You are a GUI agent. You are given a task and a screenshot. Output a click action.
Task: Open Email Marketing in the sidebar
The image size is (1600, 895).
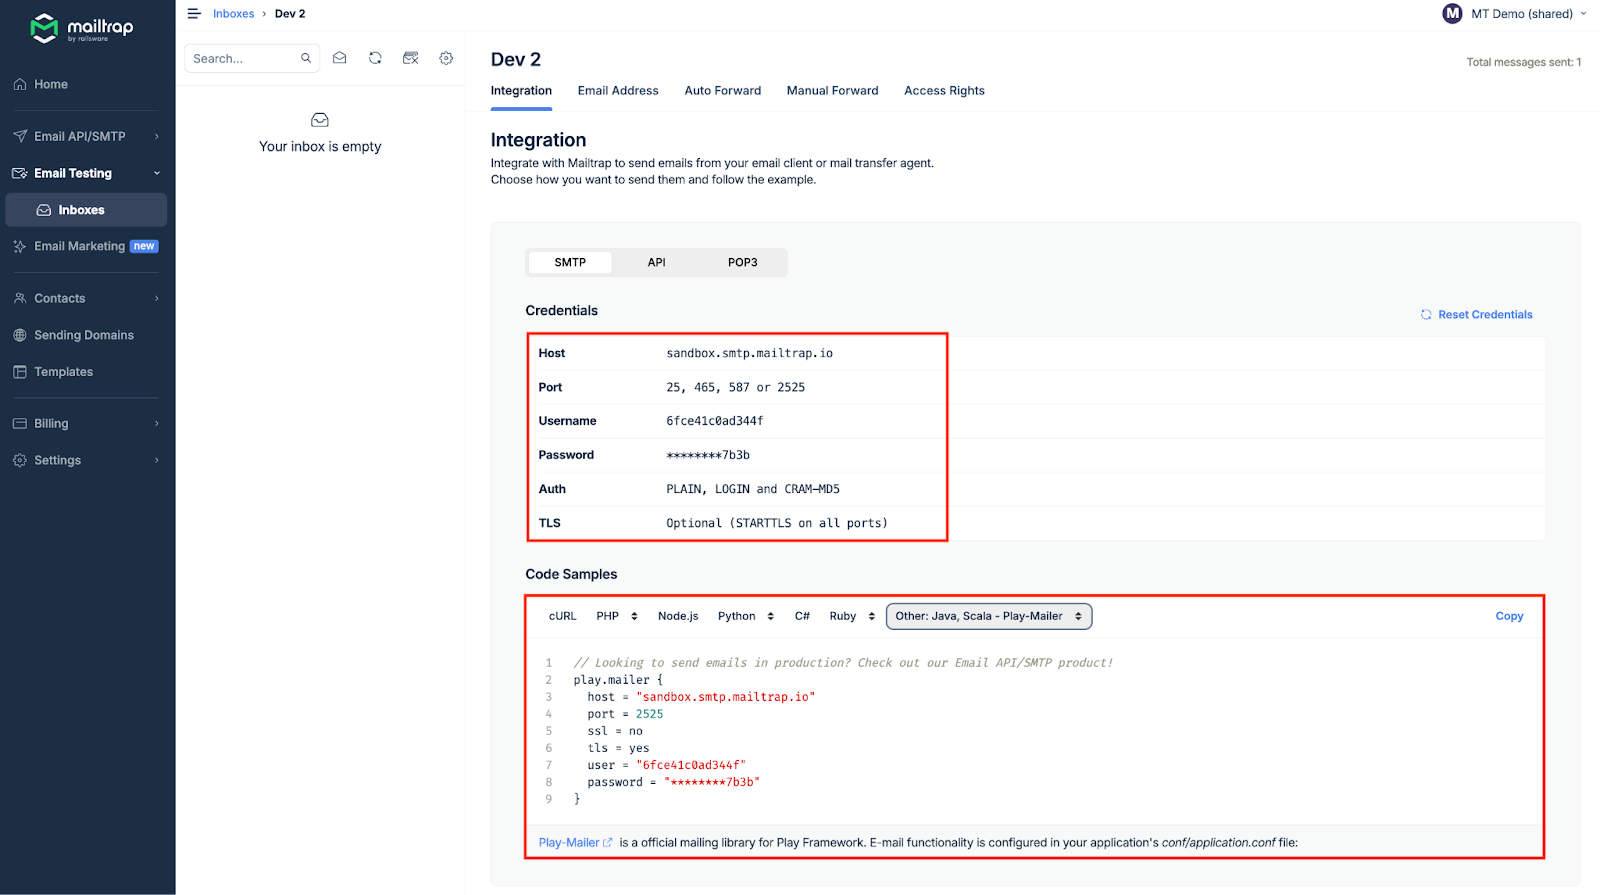click(87, 246)
